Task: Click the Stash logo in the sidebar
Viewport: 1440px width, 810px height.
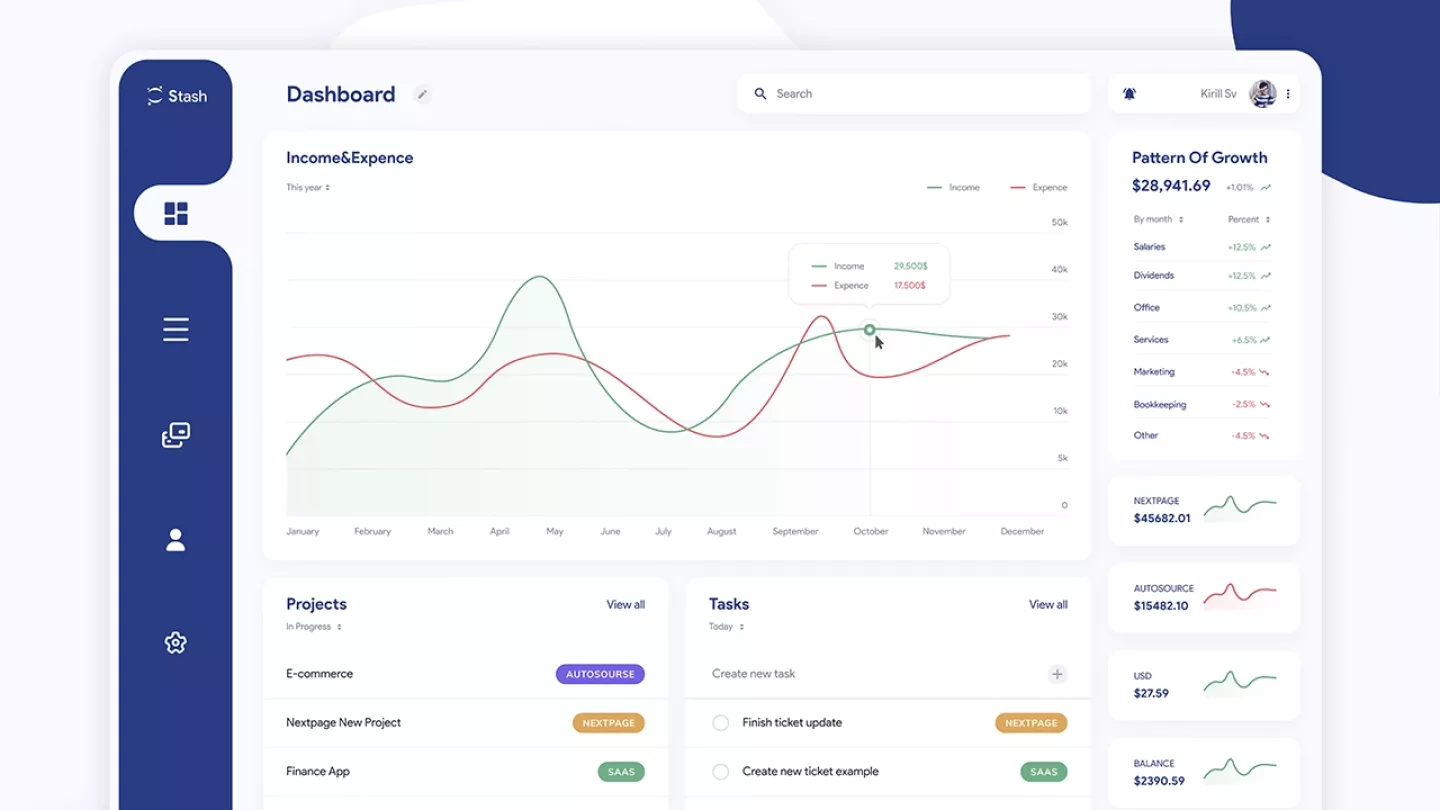Action: coord(177,96)
